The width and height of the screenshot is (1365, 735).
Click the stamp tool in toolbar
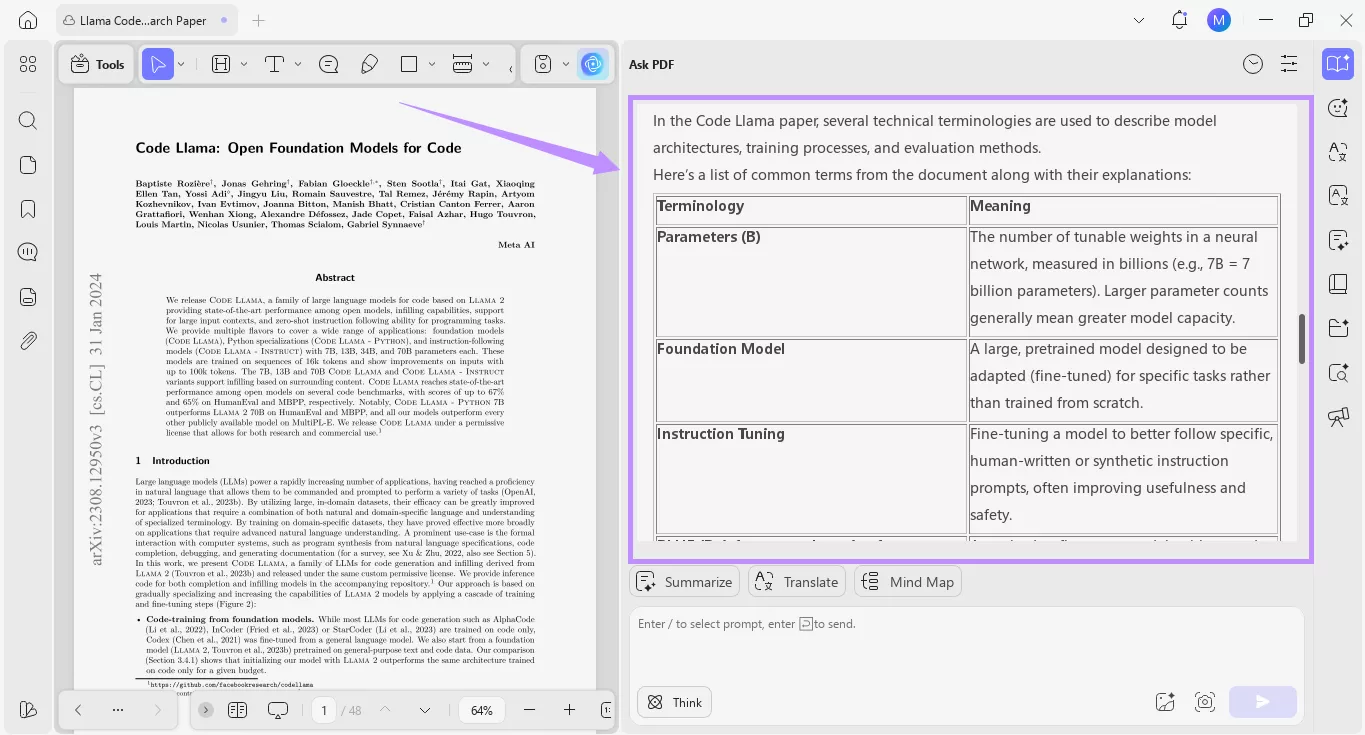coord(543,64)
